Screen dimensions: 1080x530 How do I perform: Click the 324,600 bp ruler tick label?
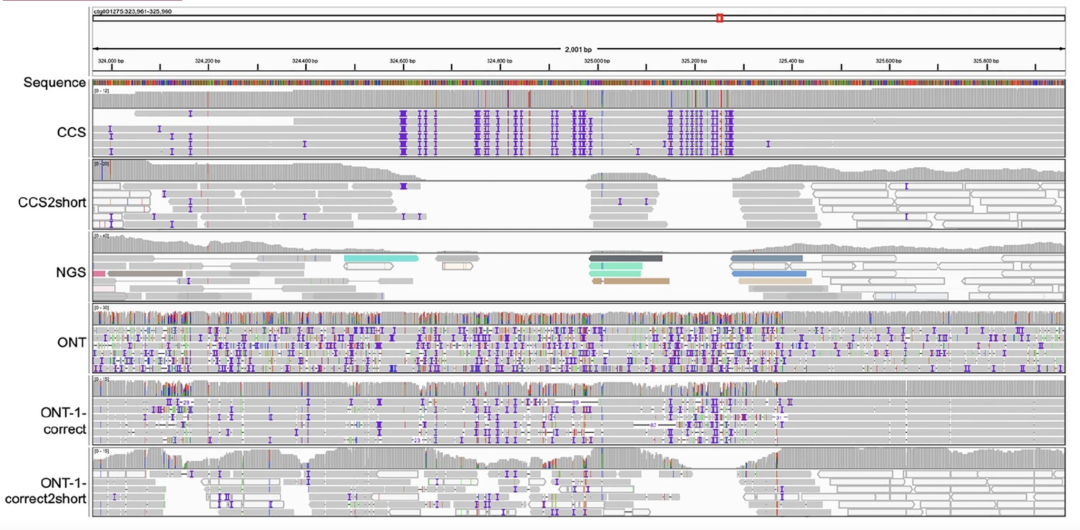402,61
